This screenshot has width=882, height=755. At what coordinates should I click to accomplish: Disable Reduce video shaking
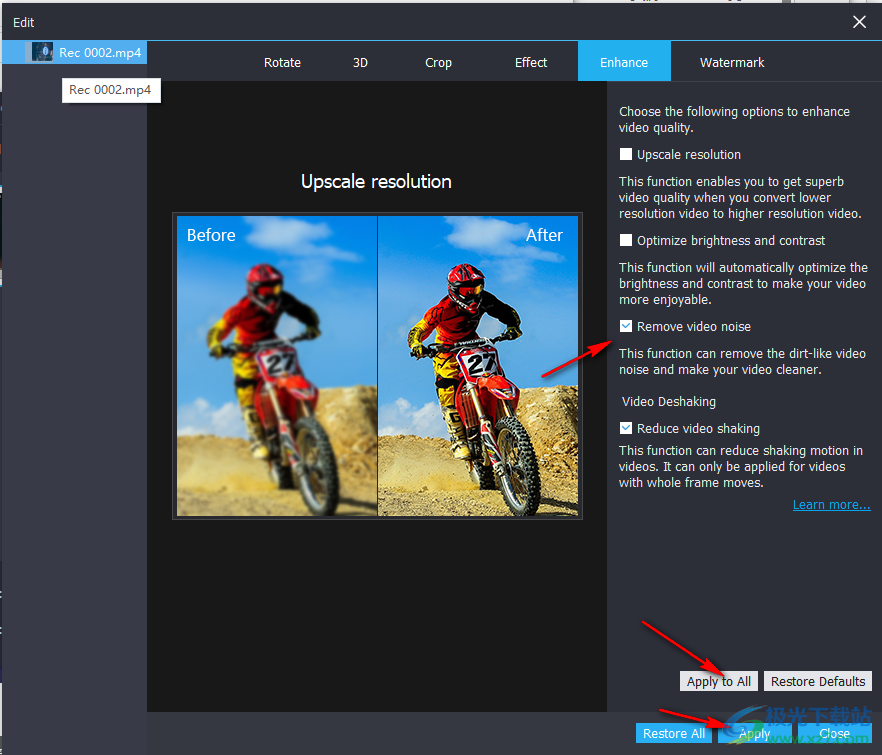pos(626,428)
